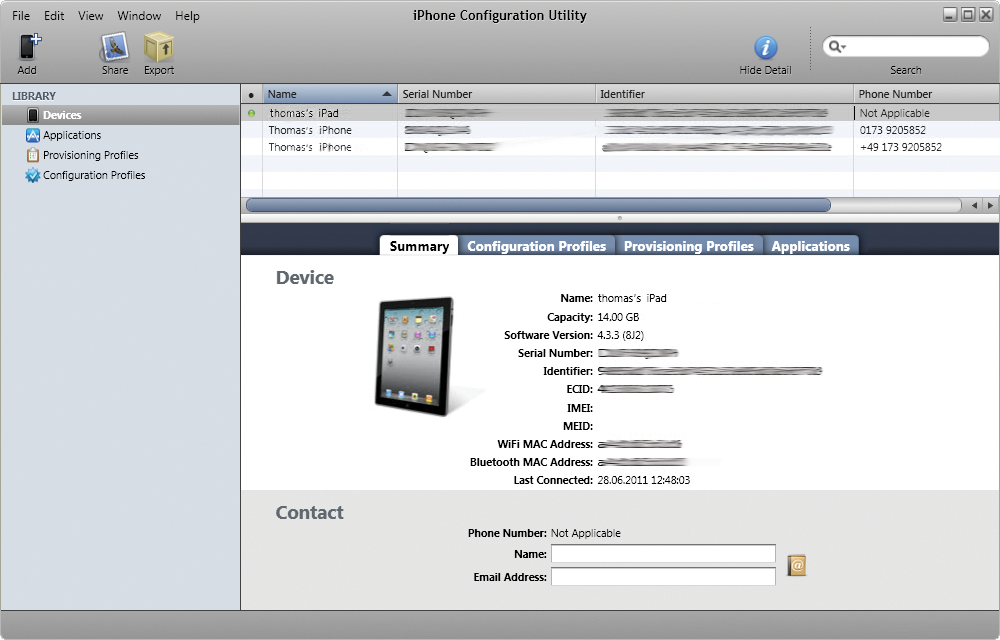The image size is (1000, 640).
Task: Click Hide Detail info icon
Action: (x=765, y=46)
